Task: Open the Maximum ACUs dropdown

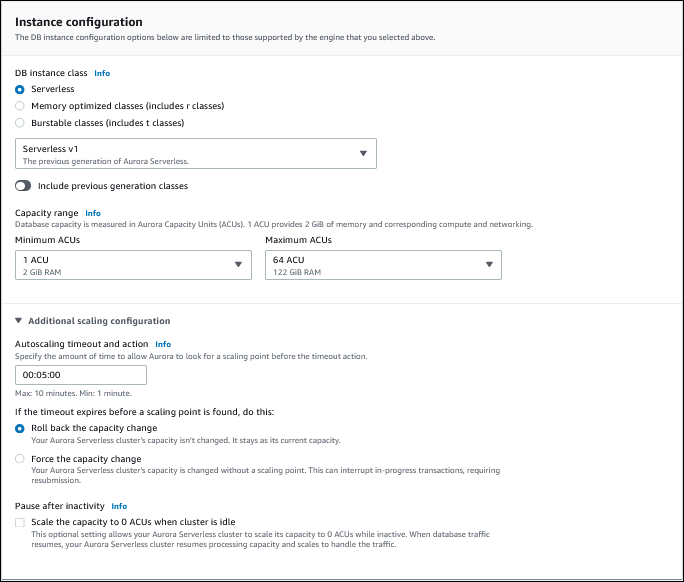Action: pyautogui.click(x=382, y=265)
